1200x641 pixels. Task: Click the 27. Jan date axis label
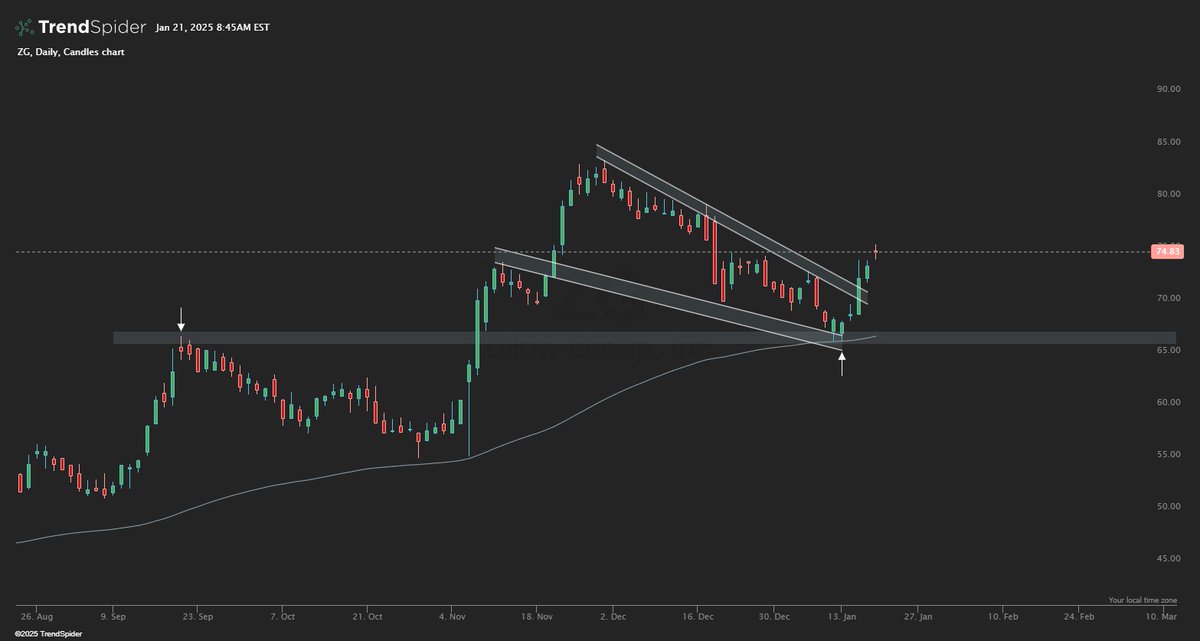tap(920, 619)
